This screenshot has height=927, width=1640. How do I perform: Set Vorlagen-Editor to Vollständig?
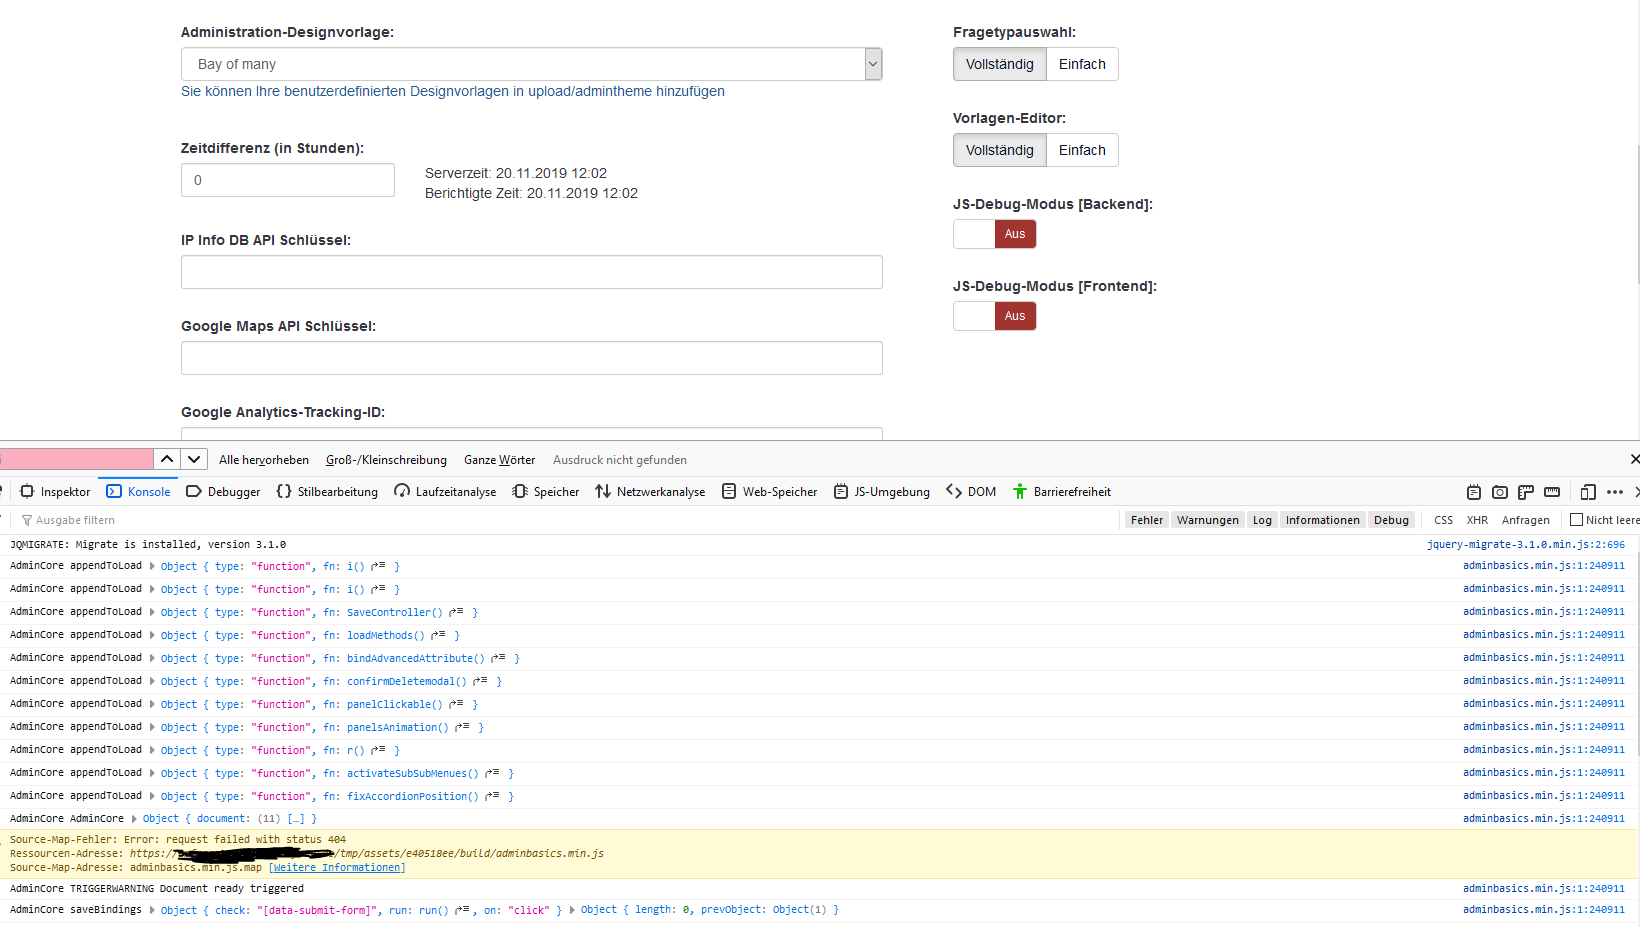1000,150
